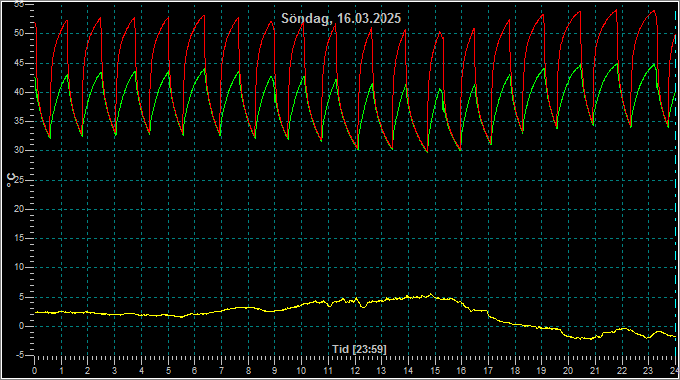Click the y-axis value 40
The image size is (680, 380).
click(x=19, y=92)
